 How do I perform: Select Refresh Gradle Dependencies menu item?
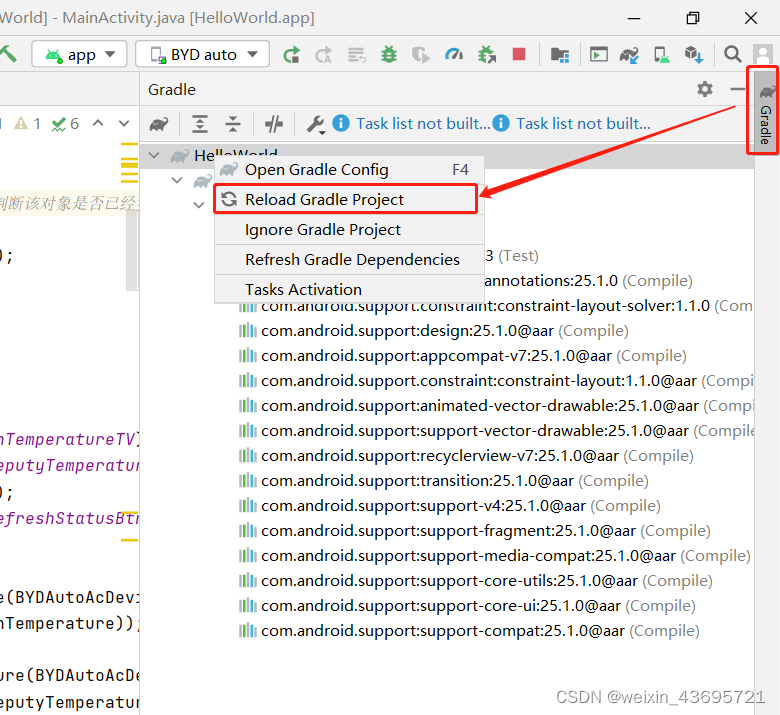349,259
